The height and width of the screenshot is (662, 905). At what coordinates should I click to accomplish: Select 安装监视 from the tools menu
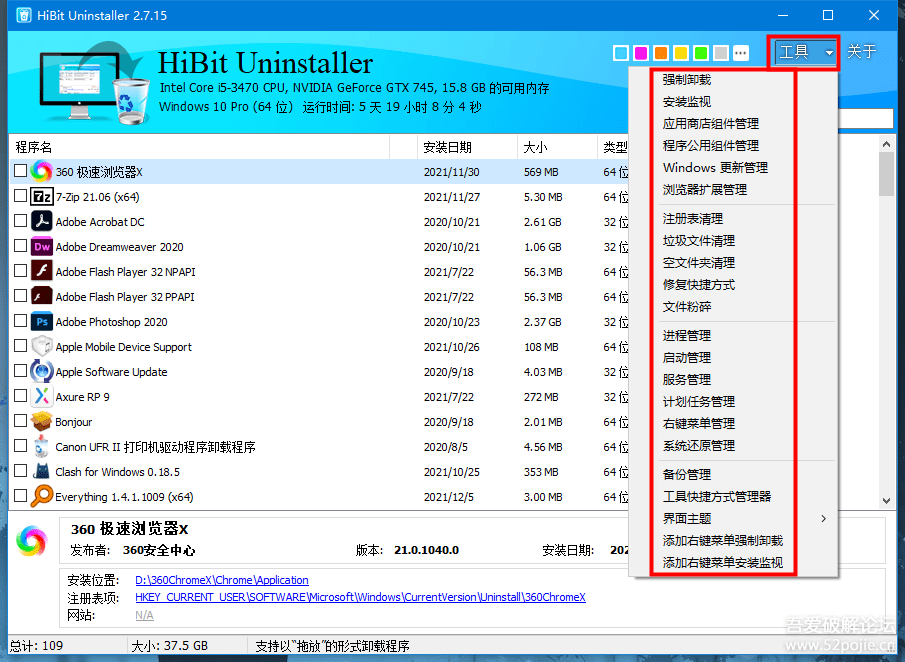coord(687,102)
